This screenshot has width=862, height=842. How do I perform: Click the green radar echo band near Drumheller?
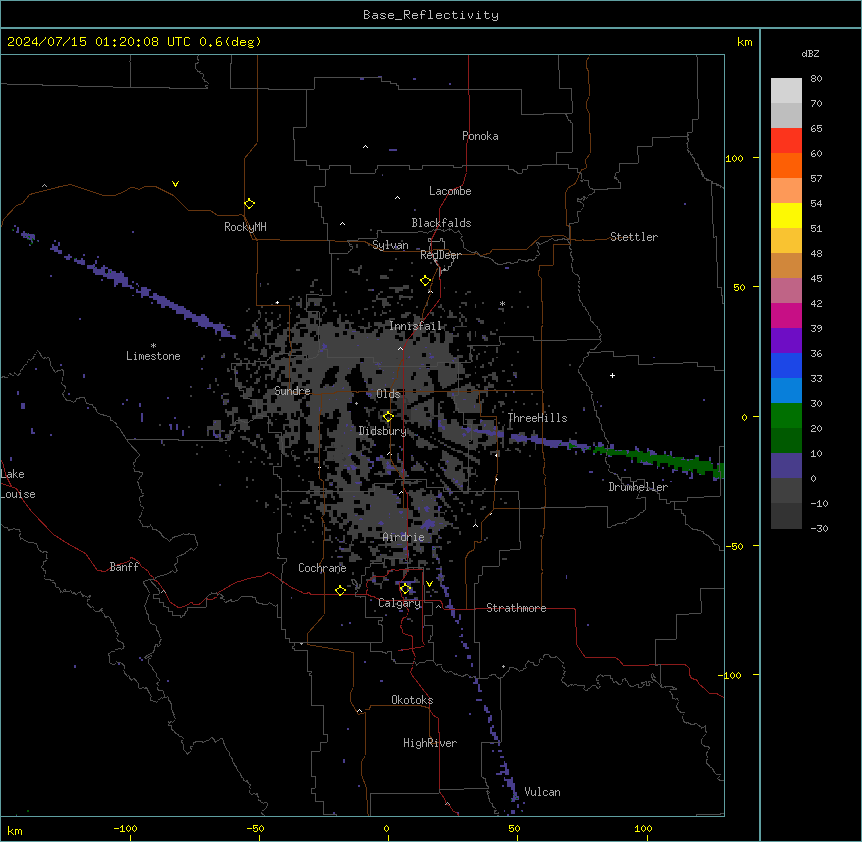[660, 458]
